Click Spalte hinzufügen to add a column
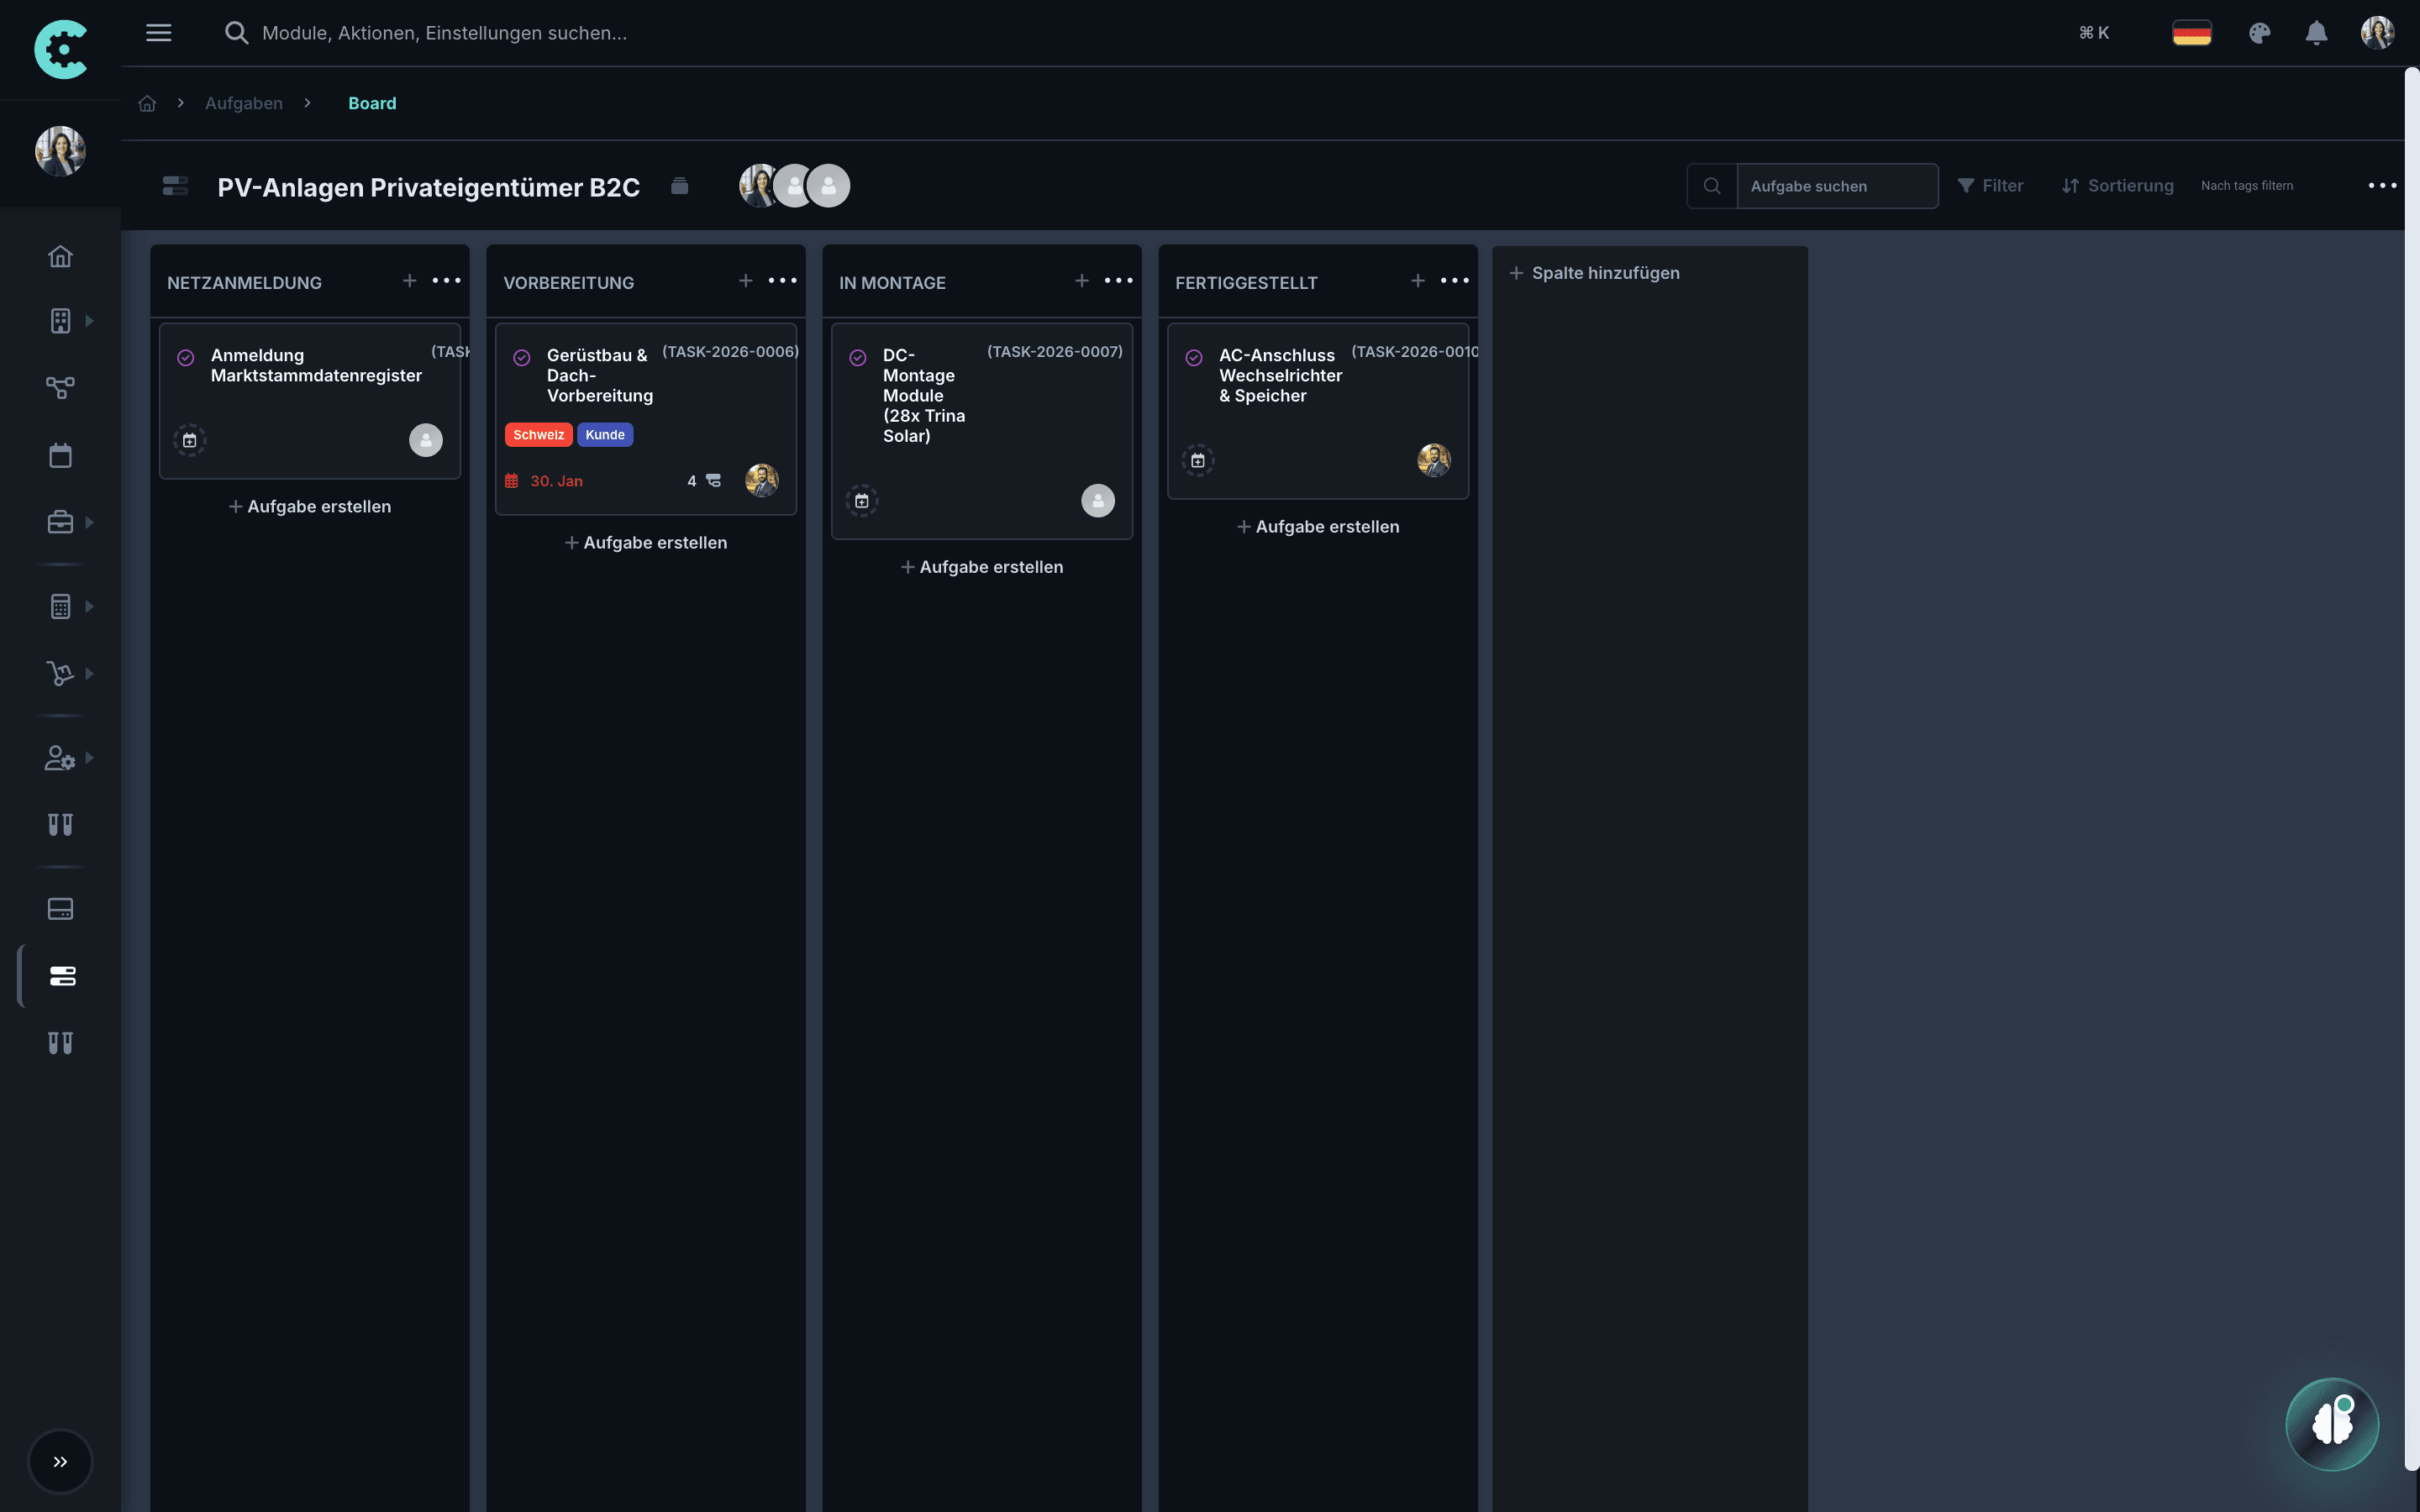Viewport: 2420px width, 1512px height. 1594,272
